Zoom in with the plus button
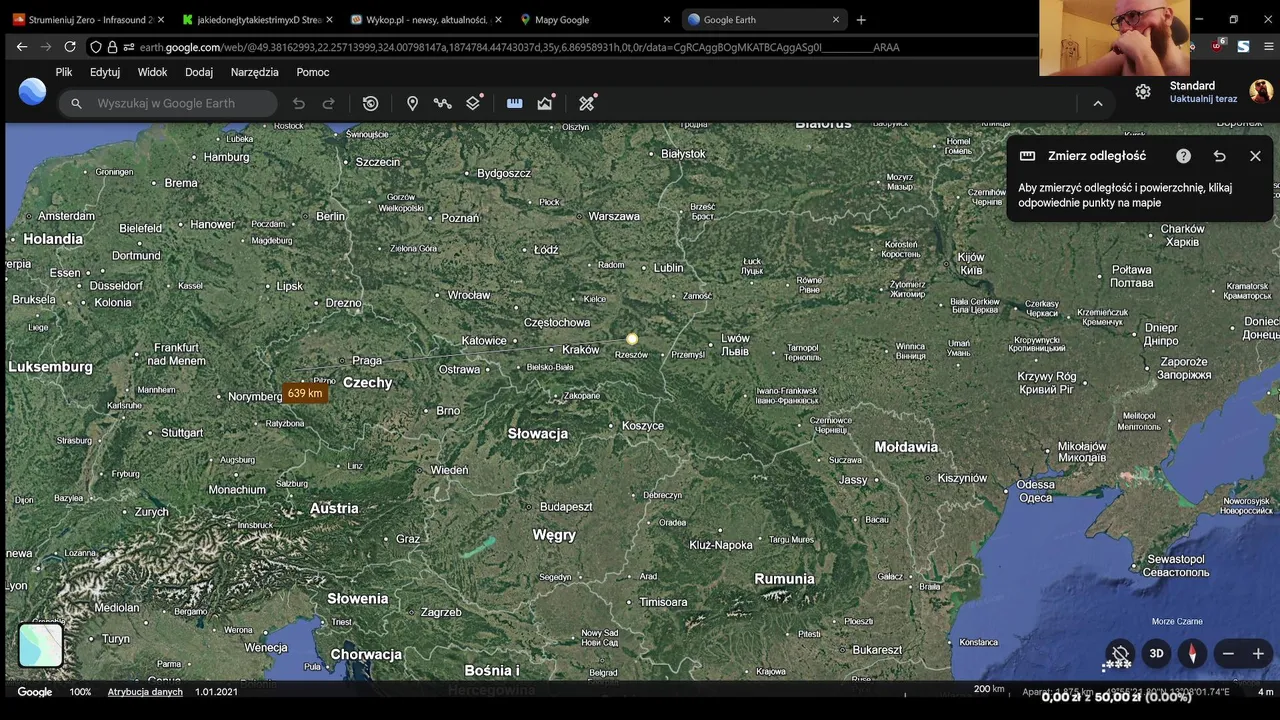This screenshot has width=1280, height=720. [x=1258, y=654]
